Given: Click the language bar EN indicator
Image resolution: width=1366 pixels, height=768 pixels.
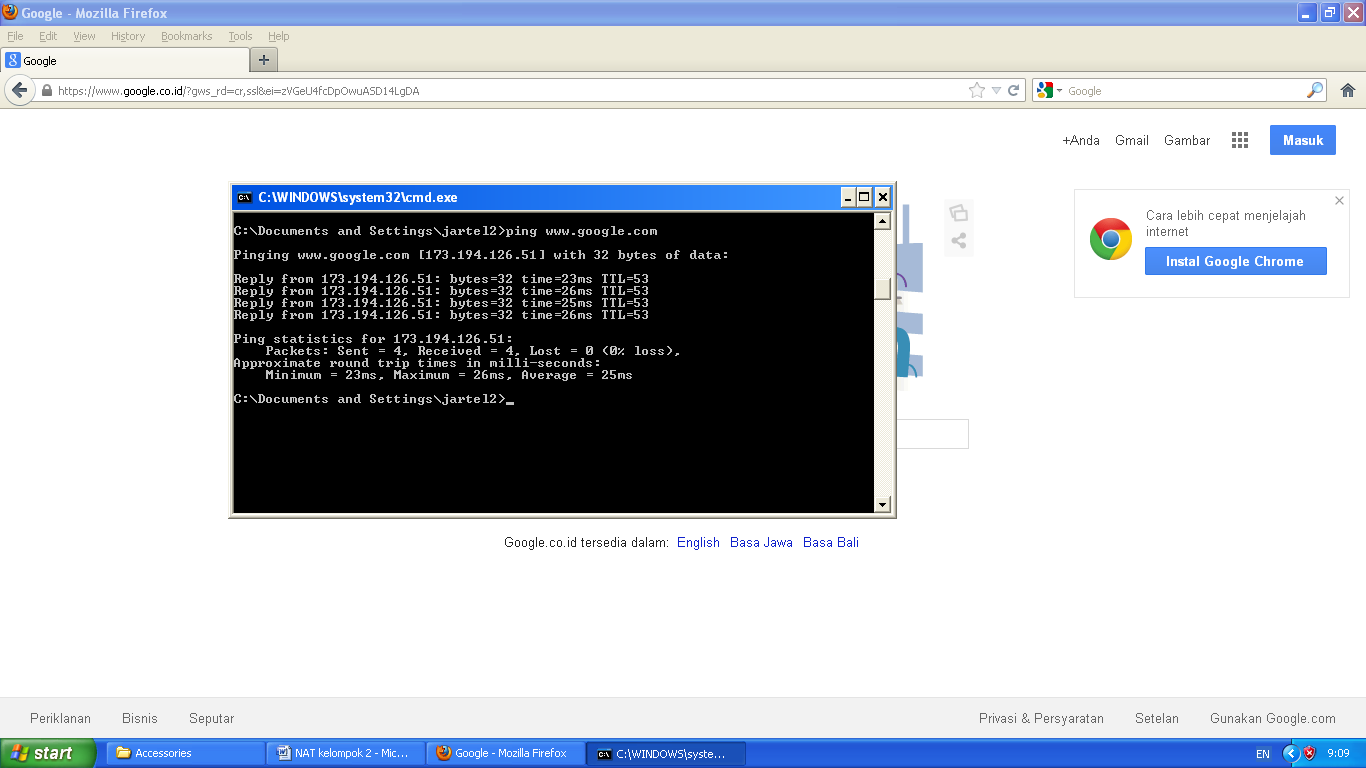Looking at the screenshot, I should 1263,754.
